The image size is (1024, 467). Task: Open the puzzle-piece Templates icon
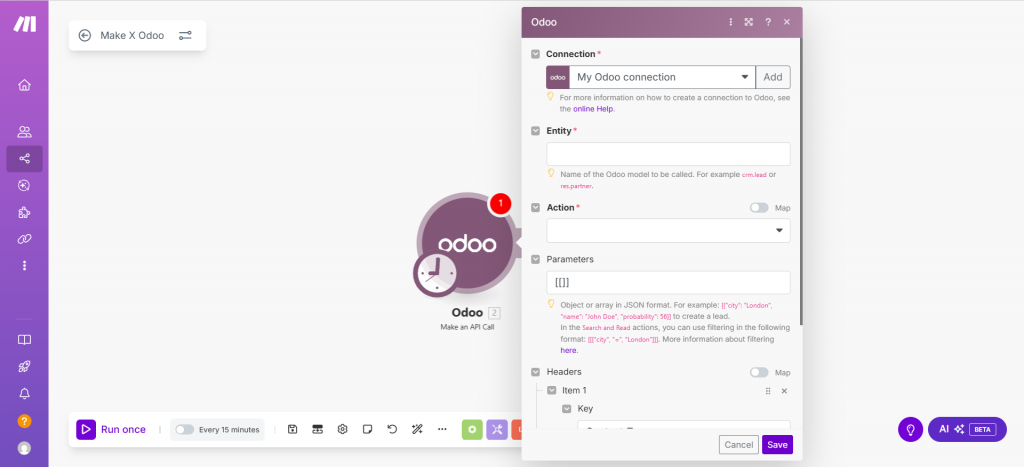(24, 212)
